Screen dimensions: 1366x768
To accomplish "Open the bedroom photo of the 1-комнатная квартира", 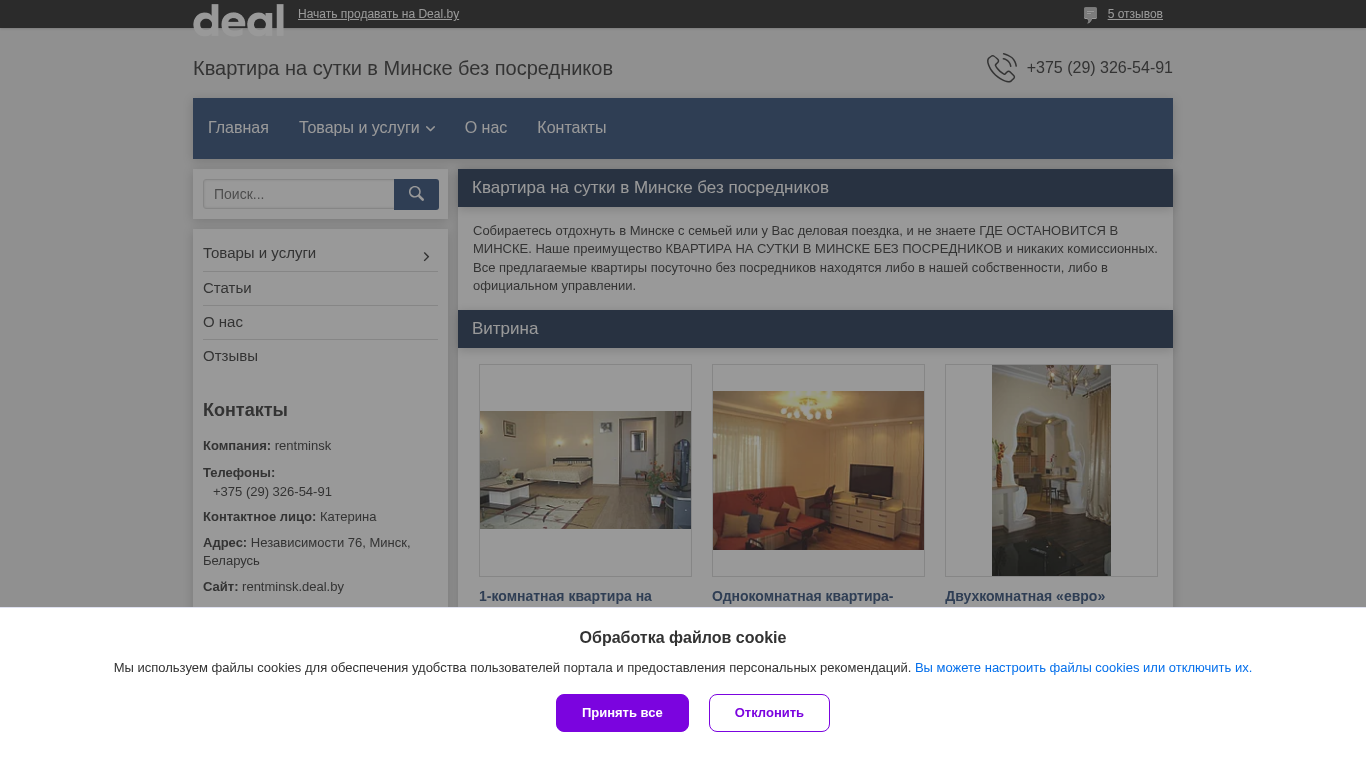I will click(x=585, y=470).
